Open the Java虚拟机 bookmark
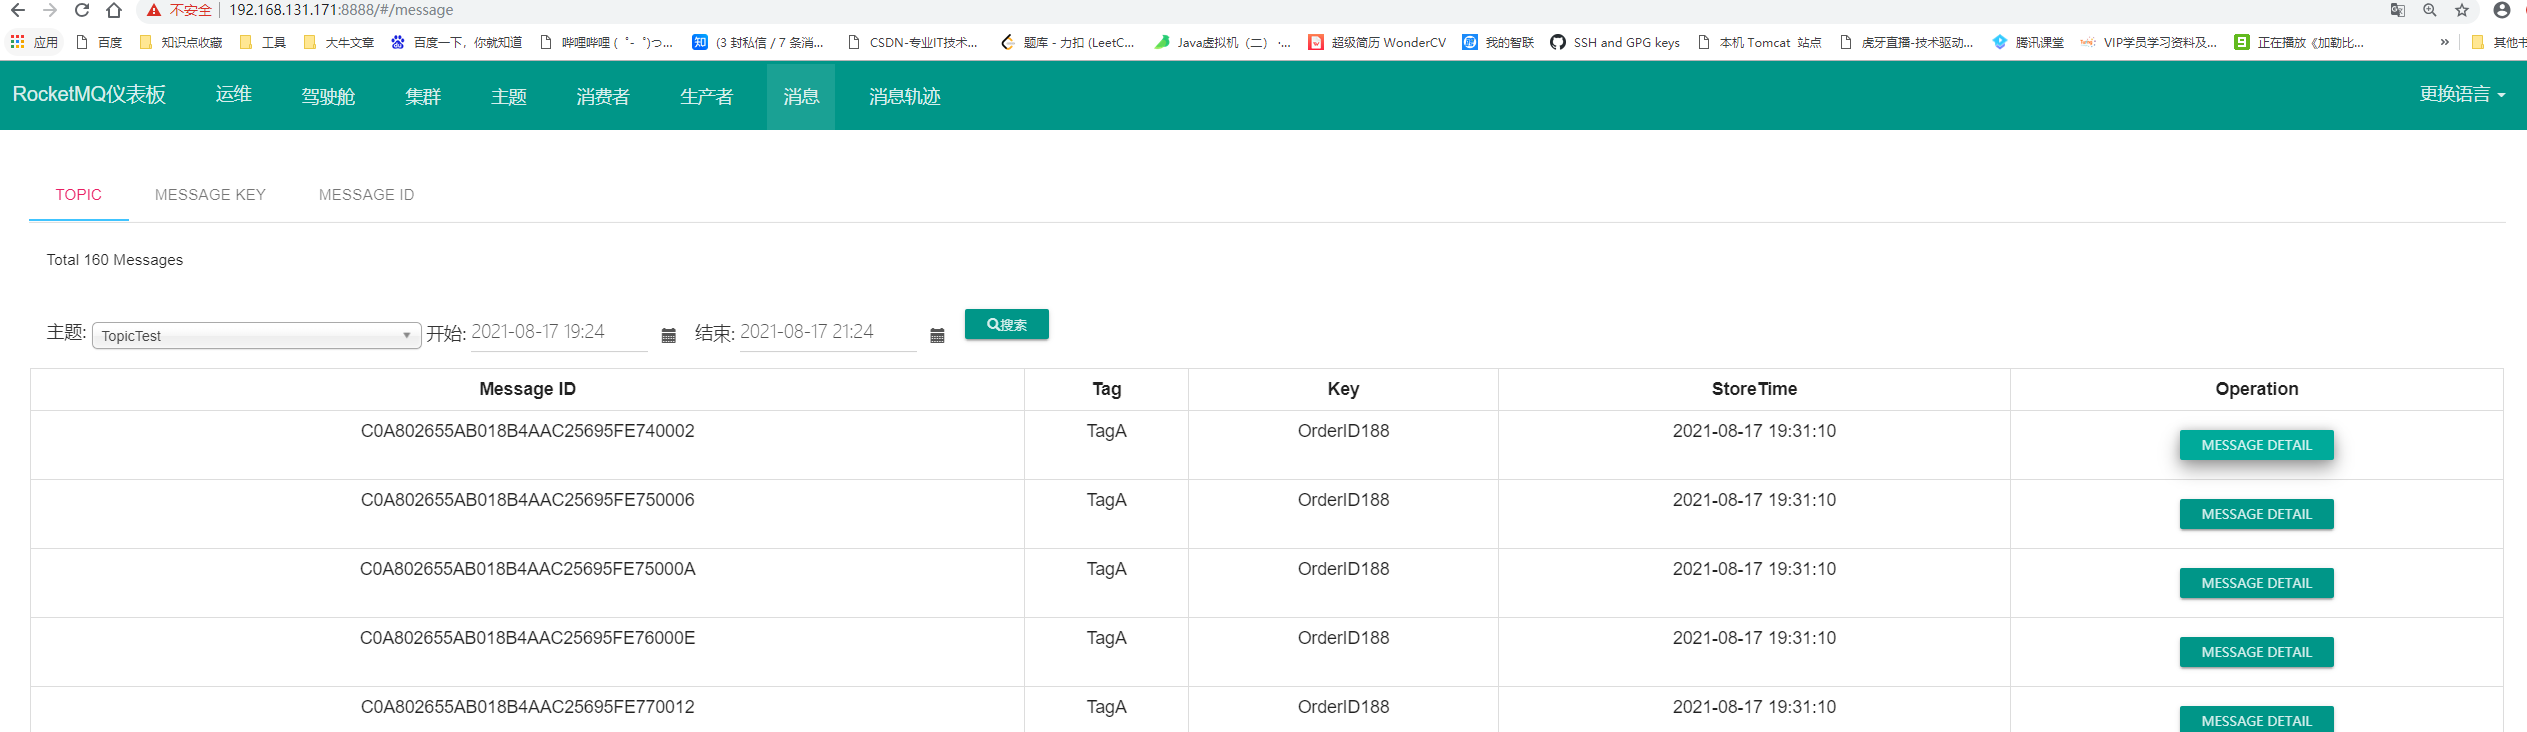This screenshot has width=2527, height=732. [1222, 42]
